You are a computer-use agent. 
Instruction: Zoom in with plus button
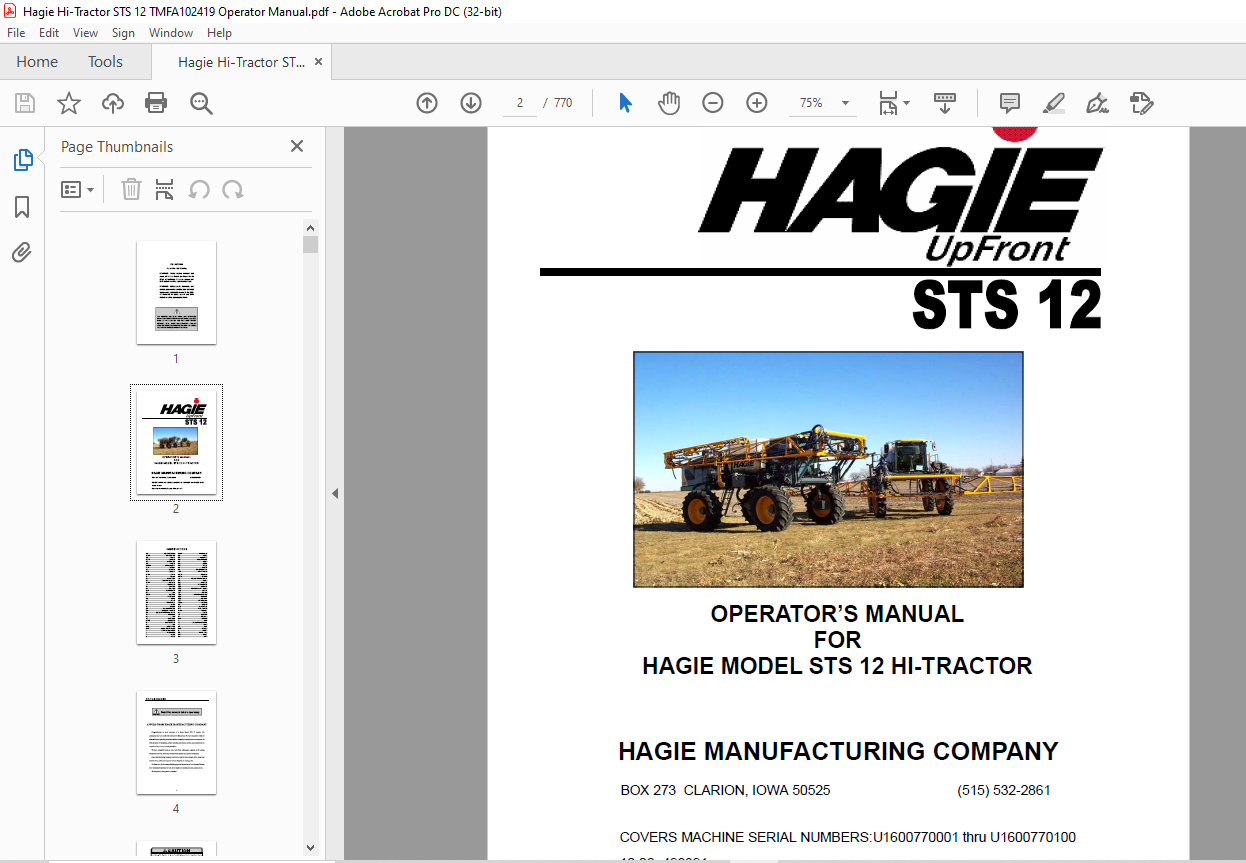(x=757, y=103)
